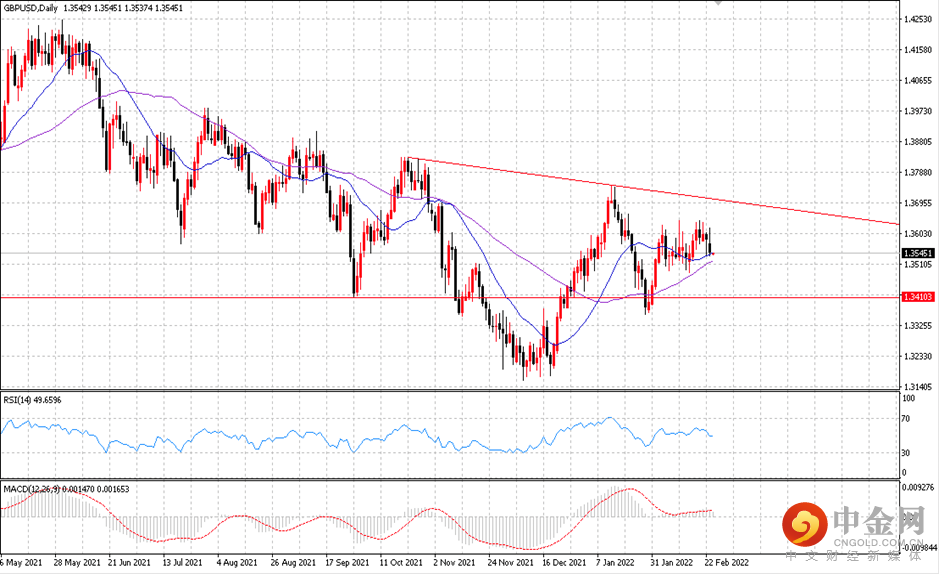Click the 1.41580 price axis label
This screenshot has height=574, width=939.
coord(917,50)
